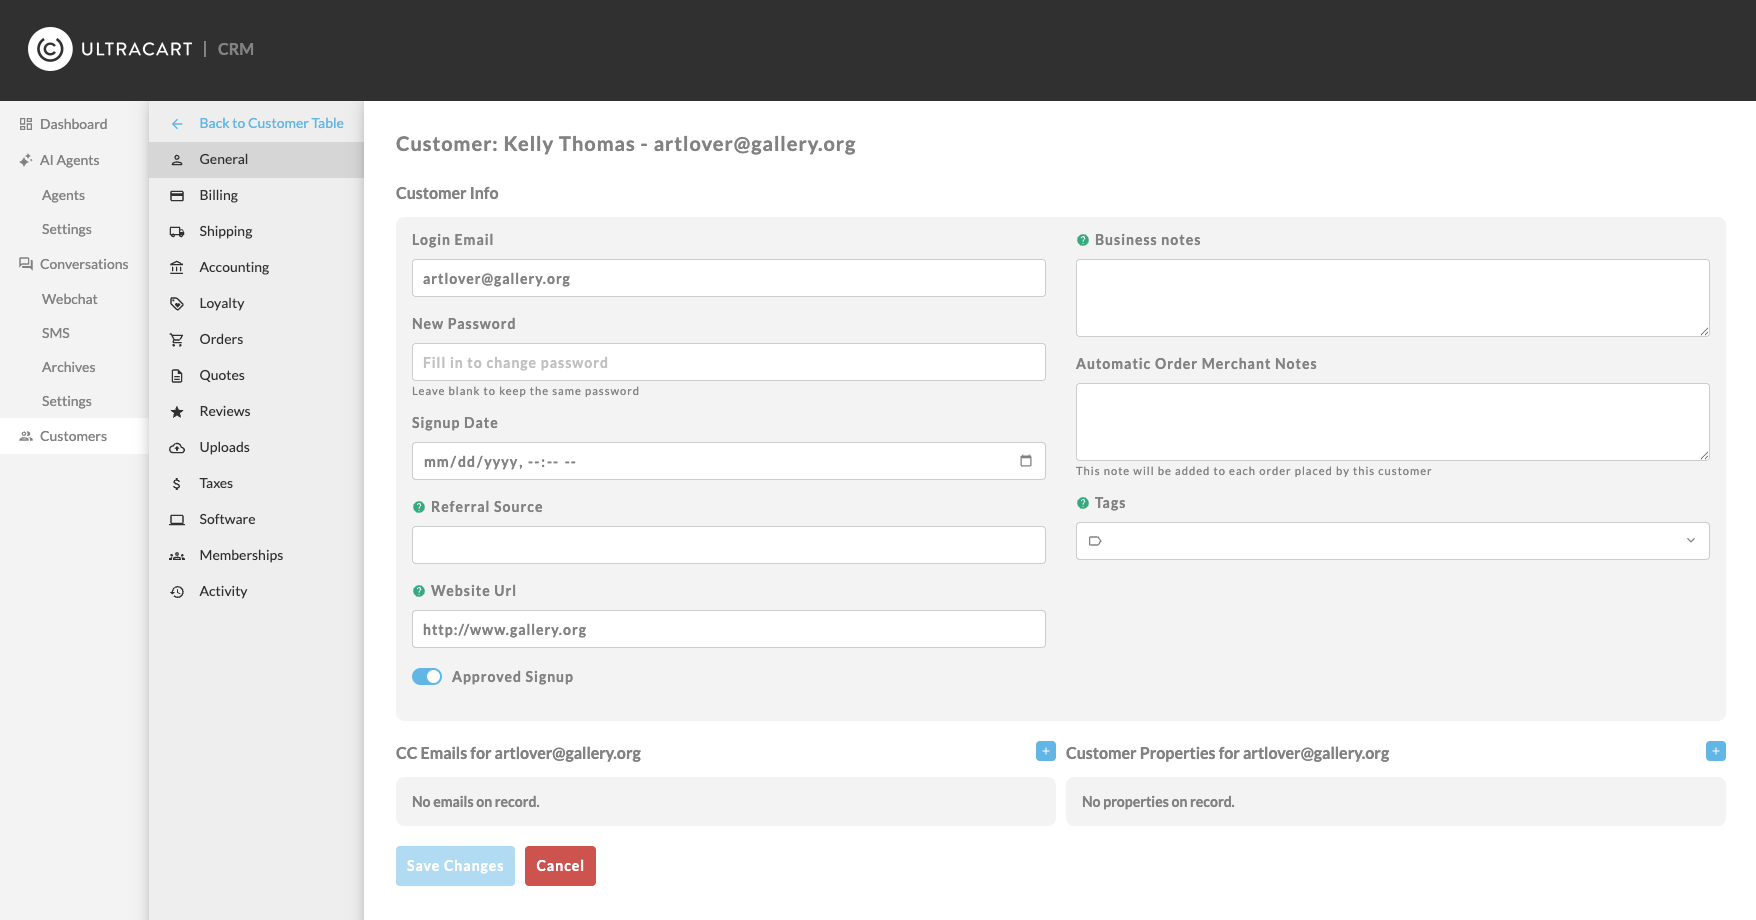Click the Website Url input
This screenshot has width=1756, height=920.
point(728,629)
